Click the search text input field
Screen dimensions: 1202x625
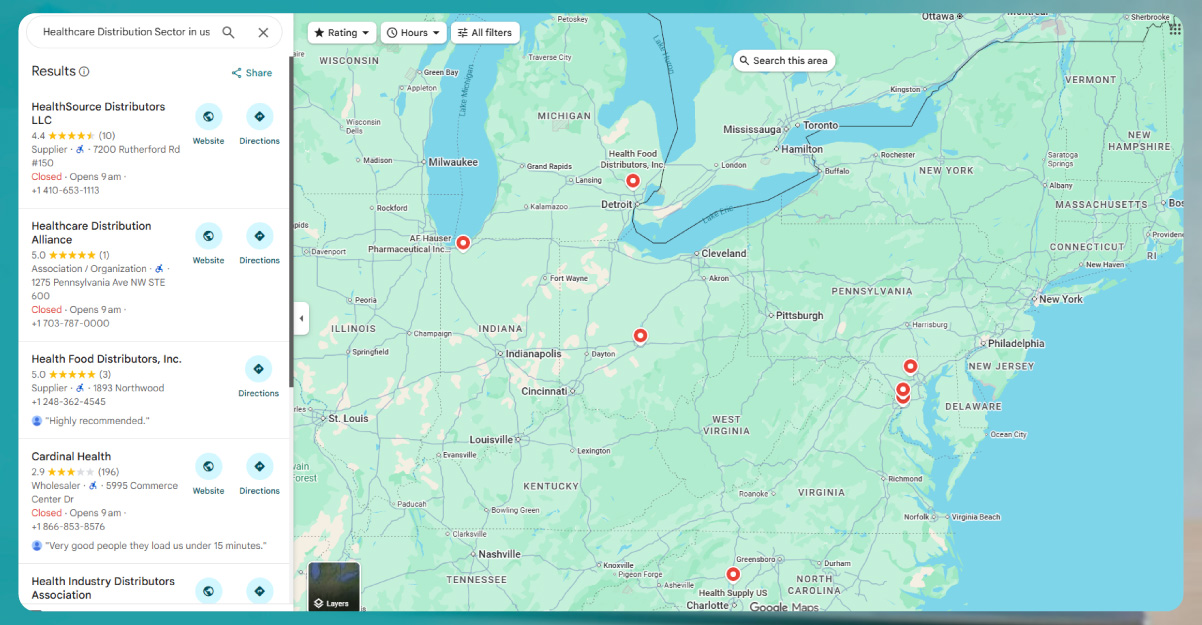click(x=126, y=32)
